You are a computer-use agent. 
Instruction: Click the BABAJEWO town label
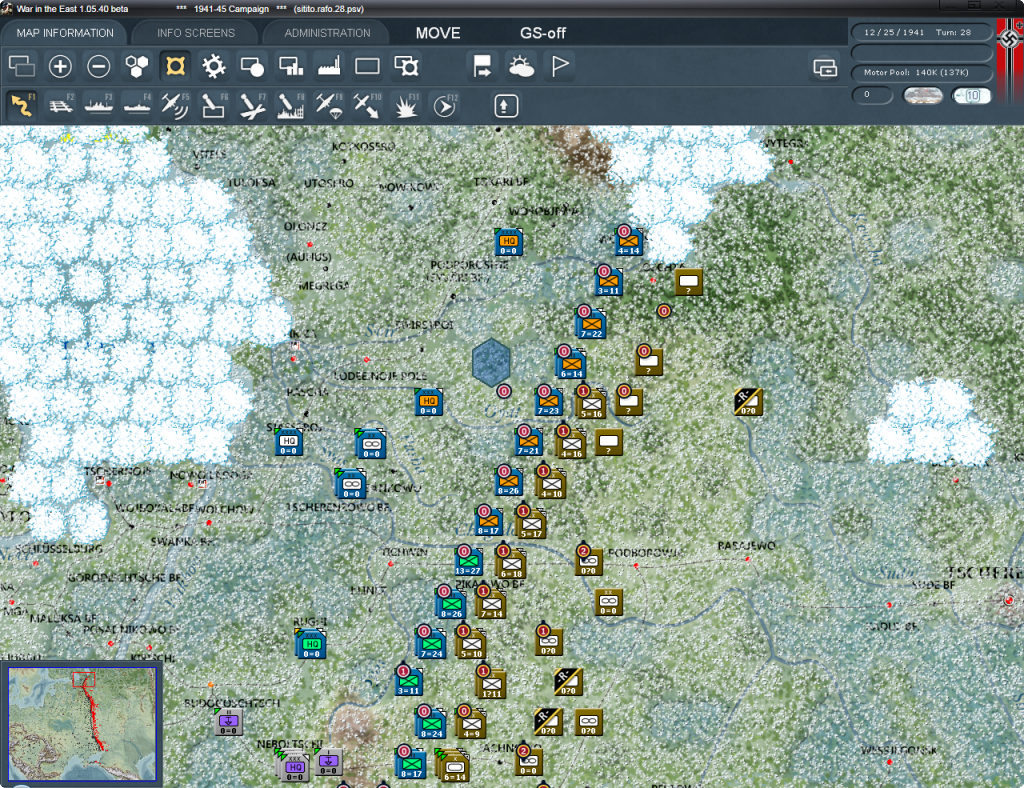(746, 546)
